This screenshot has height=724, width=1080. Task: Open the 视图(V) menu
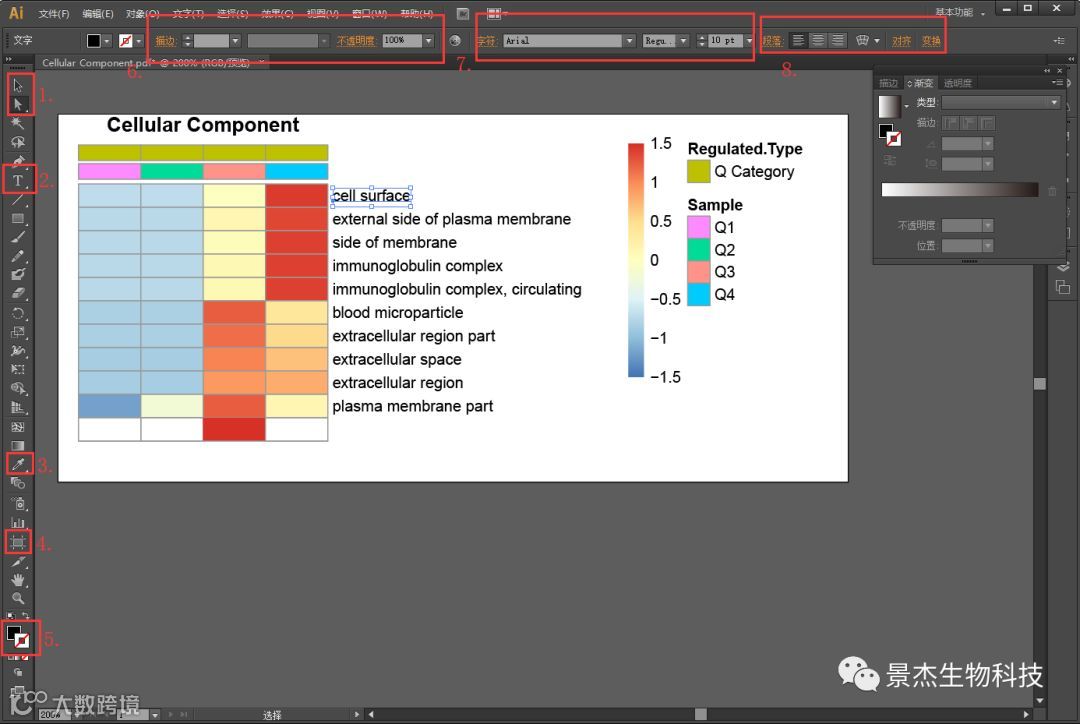click(322, 13)
